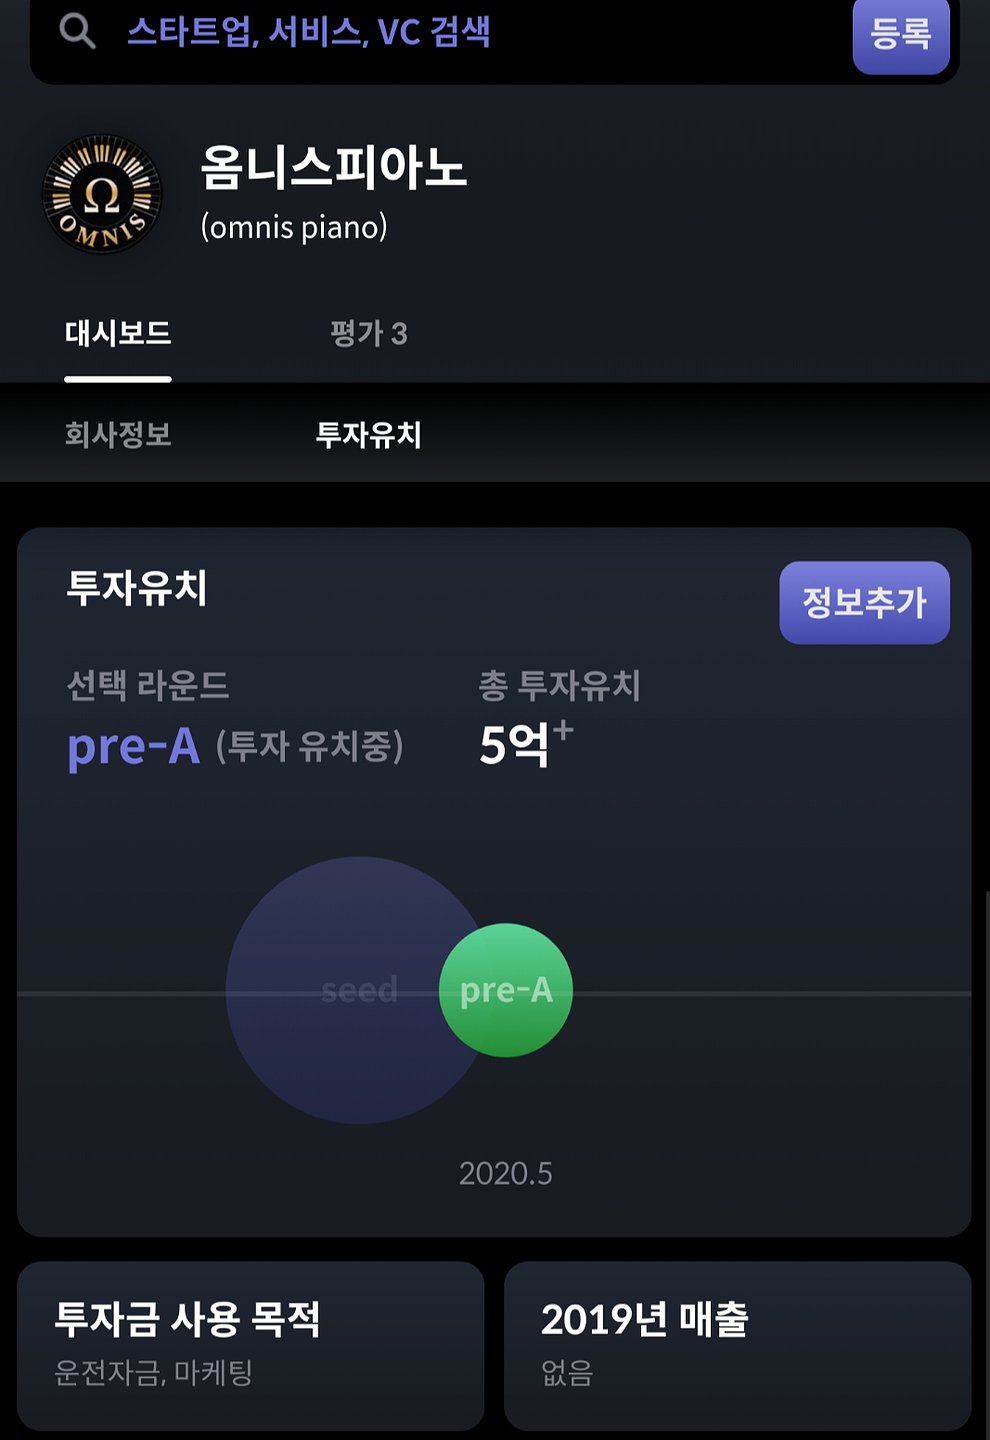This screenshot has height=1440, width=990.
Task: Select the green pre-A round bubble
Action: tap(506, 990)
